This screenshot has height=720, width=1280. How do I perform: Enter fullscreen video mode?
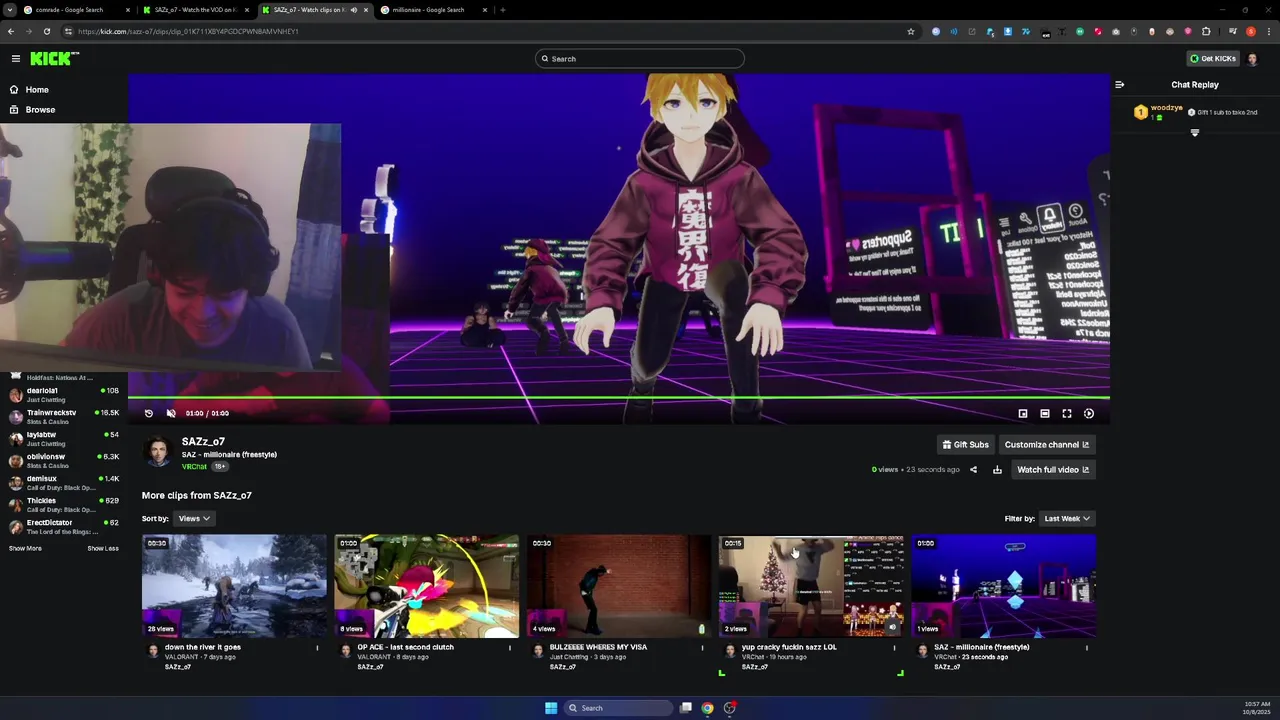coord(1067,413)
